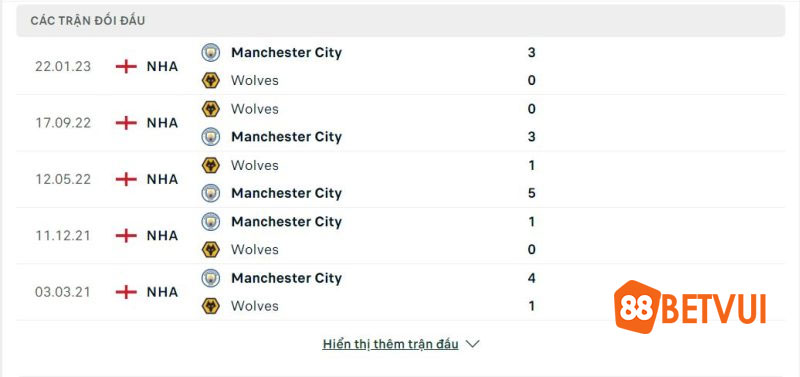This screenshot has height=377, width=800.
Task: Expand more matches with the chevron arrow
Action: [472, 344]
